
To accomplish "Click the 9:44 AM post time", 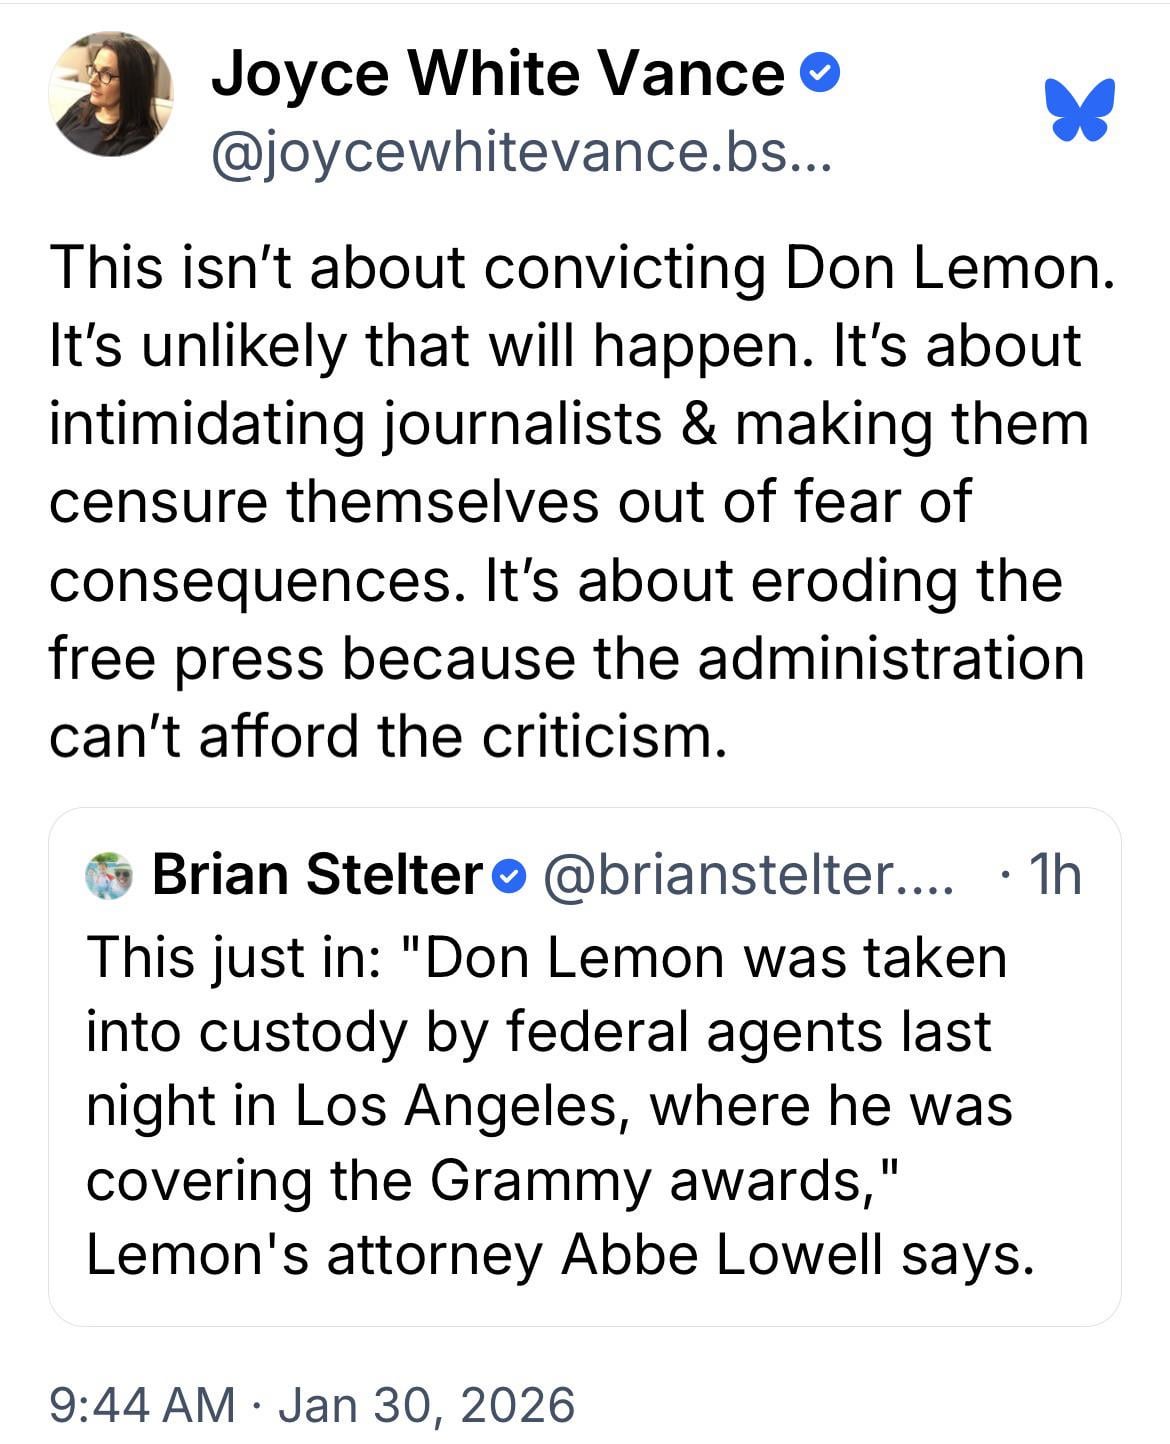I will (x=142, y=1404).
